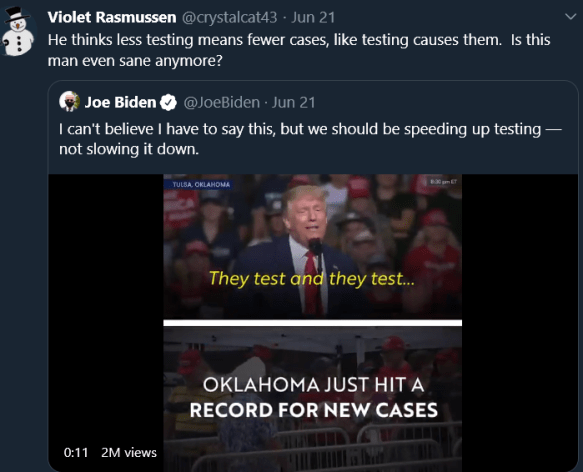Click the 0:11 video duration label
The image size is (583, 472).
click(76, 452)
